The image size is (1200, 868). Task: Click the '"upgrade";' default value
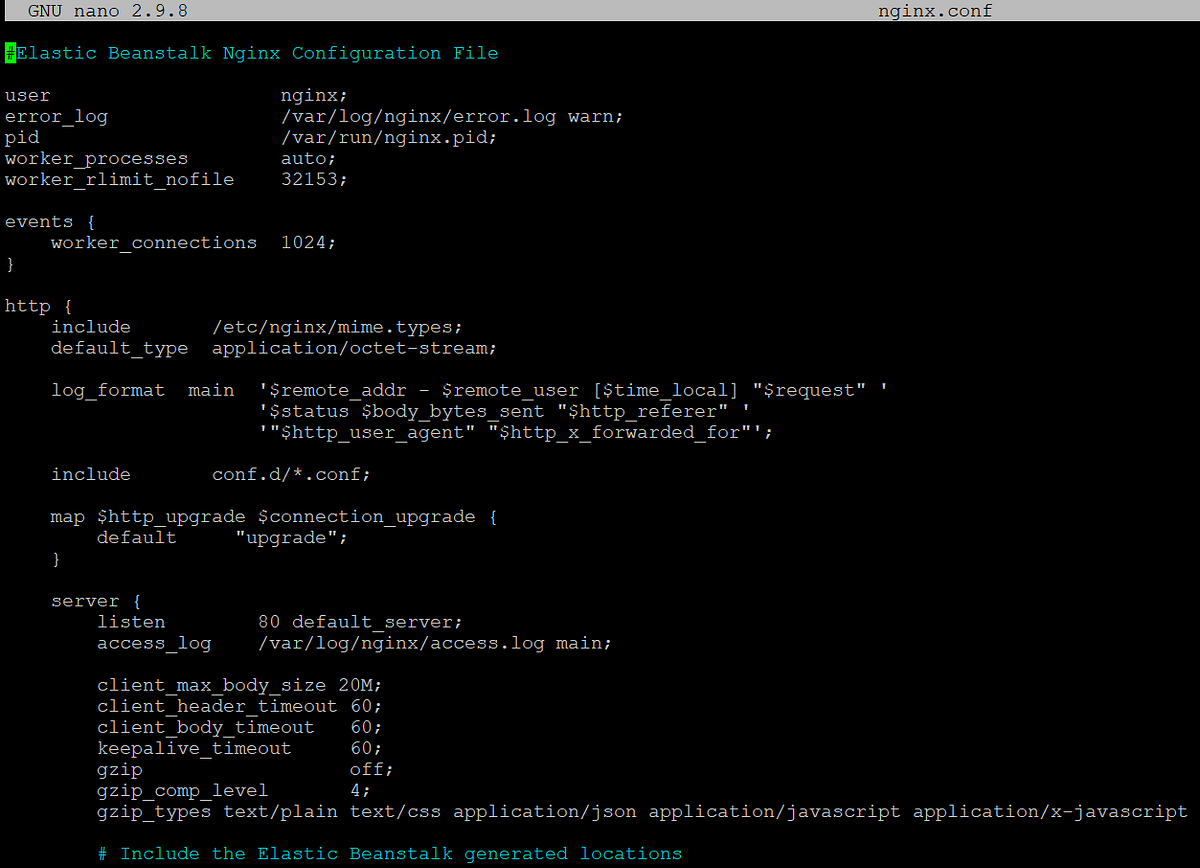tap(291, 538)
